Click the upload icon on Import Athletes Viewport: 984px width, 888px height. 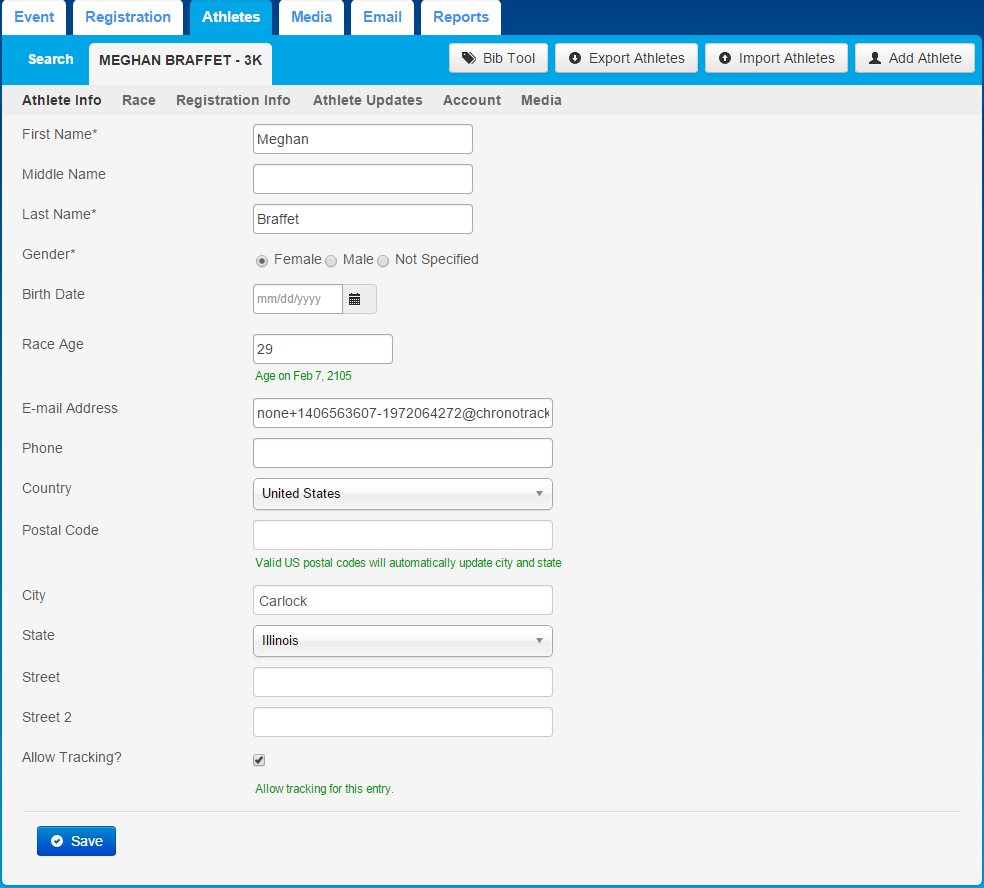coord(724,58)
